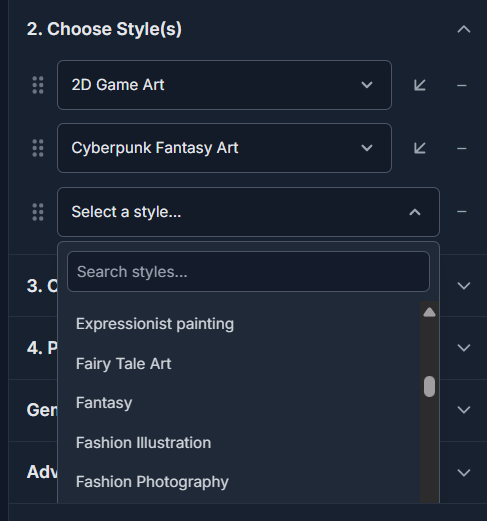Click the arrow icon next to 2D Game Art
Viewport: 487px width, 521px height.
(420, 85)
